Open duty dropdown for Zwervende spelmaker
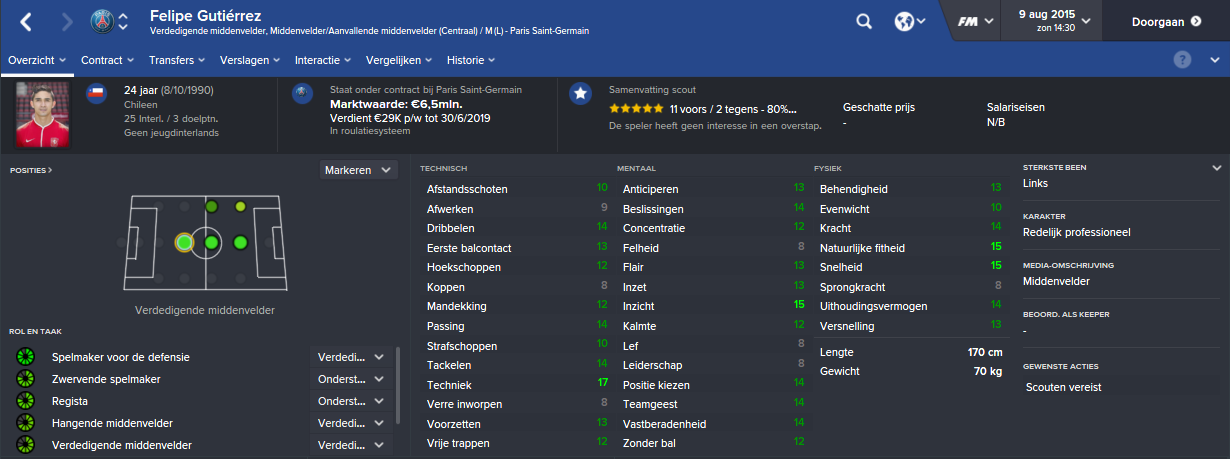This screenshot has width=1230, height=459. (351, 379)
